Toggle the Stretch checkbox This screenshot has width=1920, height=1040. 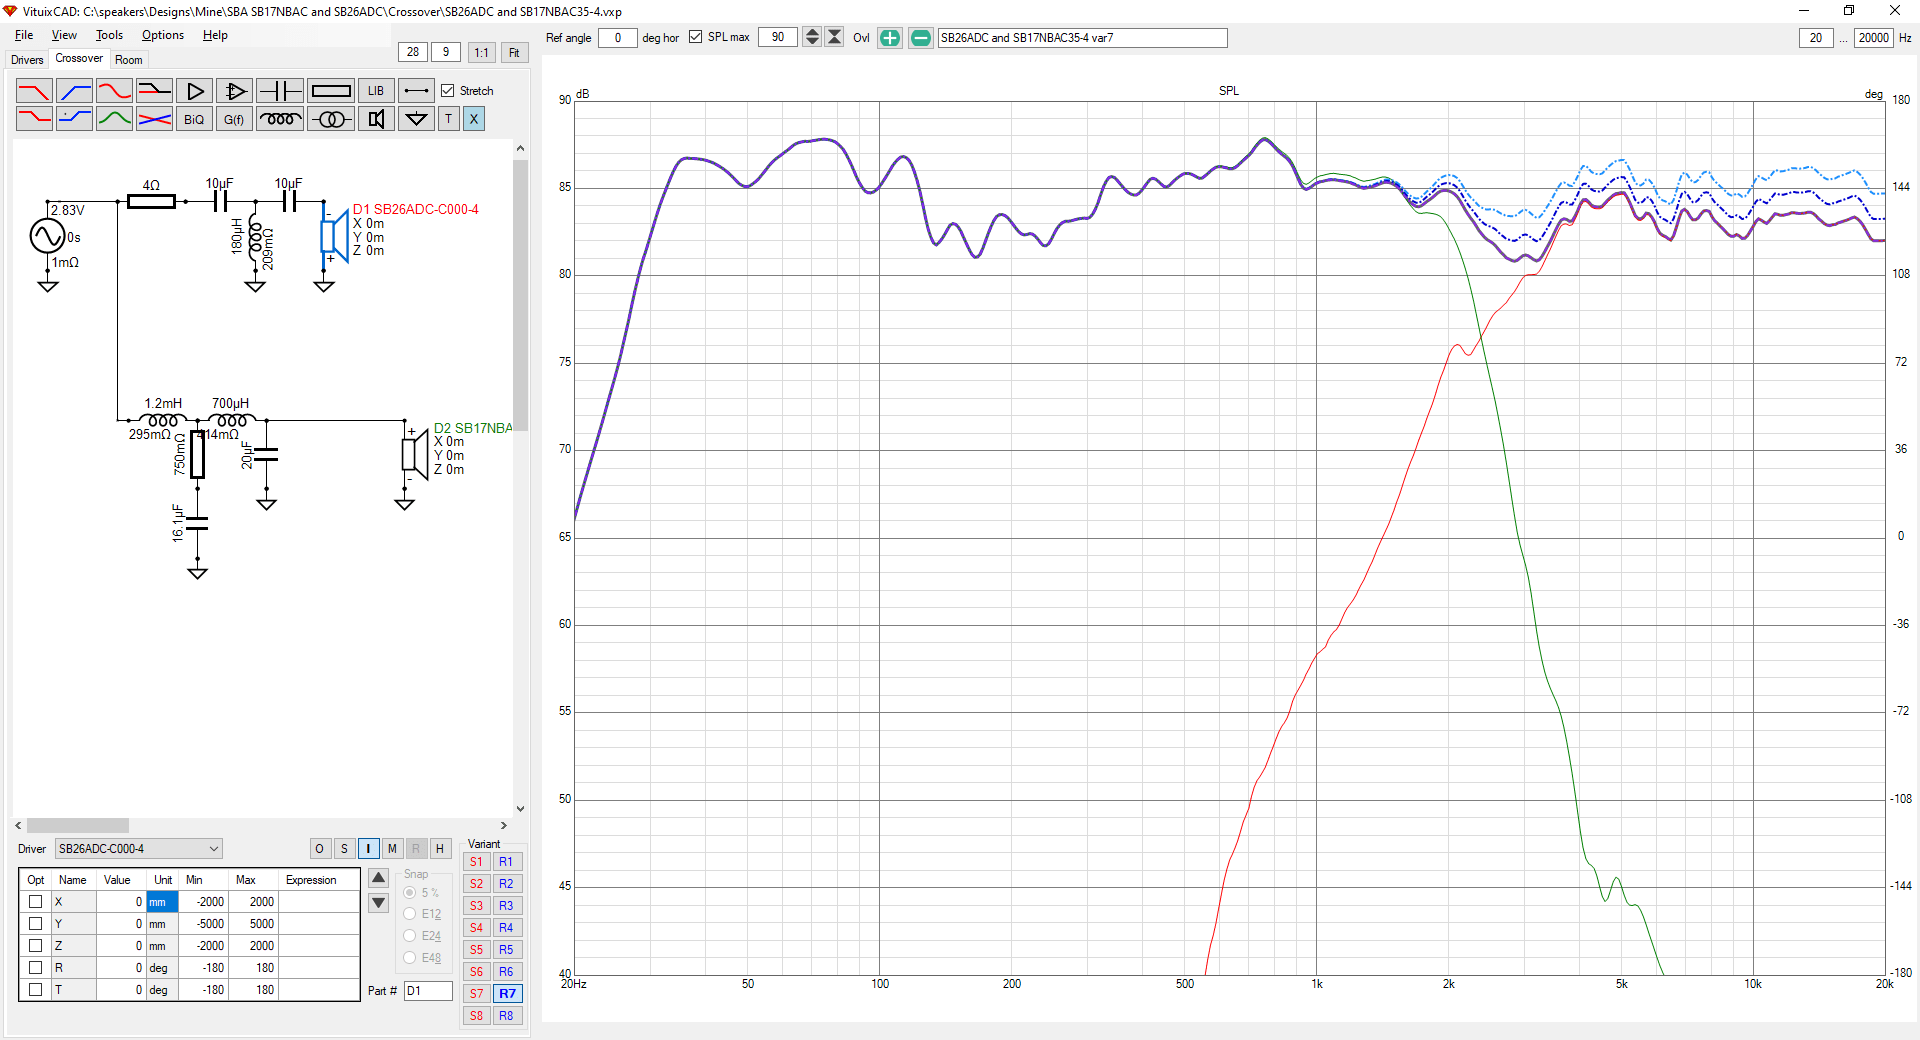pyautogui.click(x=448, y=91)
